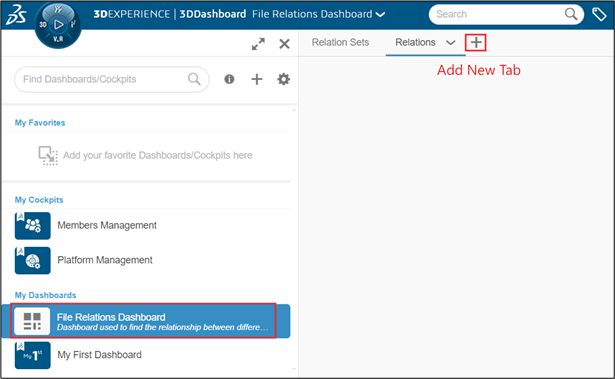Close the dashboards list panel
Image resolution: width=615 pixels, height=379 pixels.
coord(284,44)
